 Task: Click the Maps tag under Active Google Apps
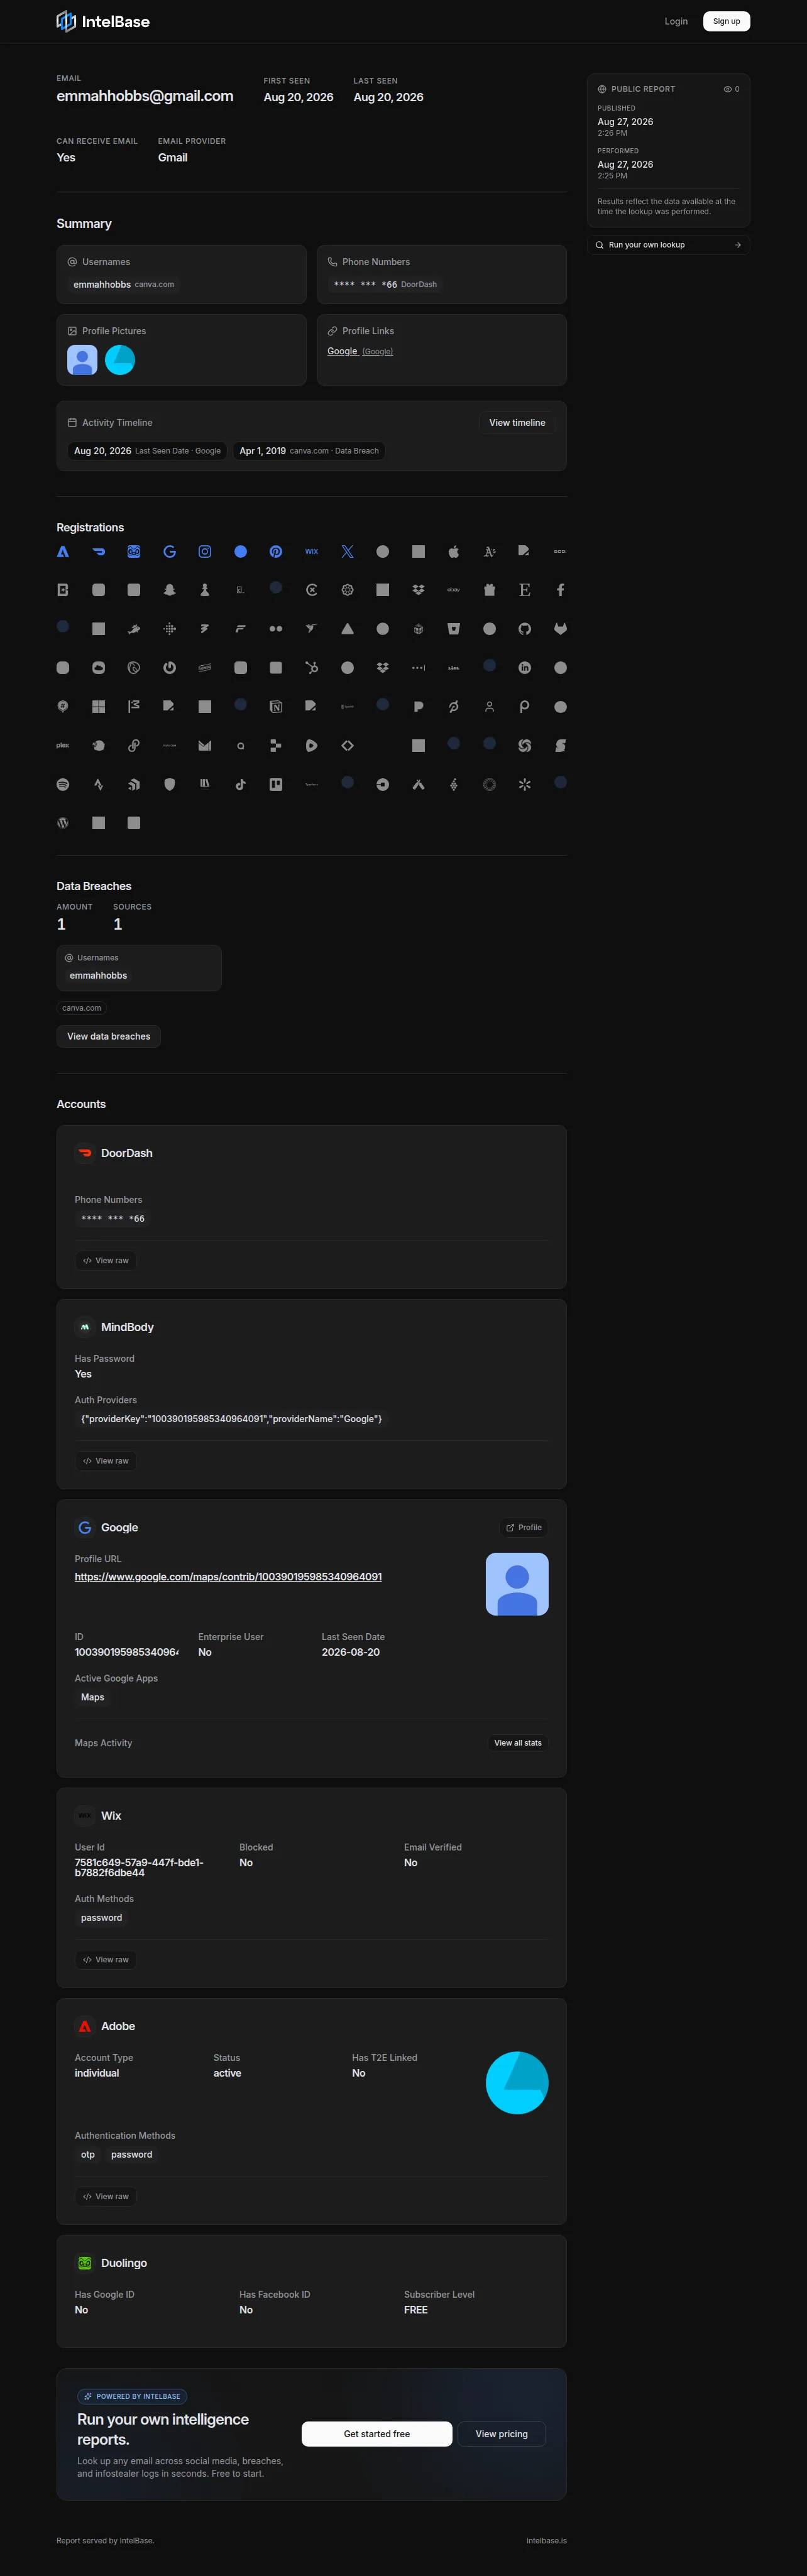point(93,1697)
